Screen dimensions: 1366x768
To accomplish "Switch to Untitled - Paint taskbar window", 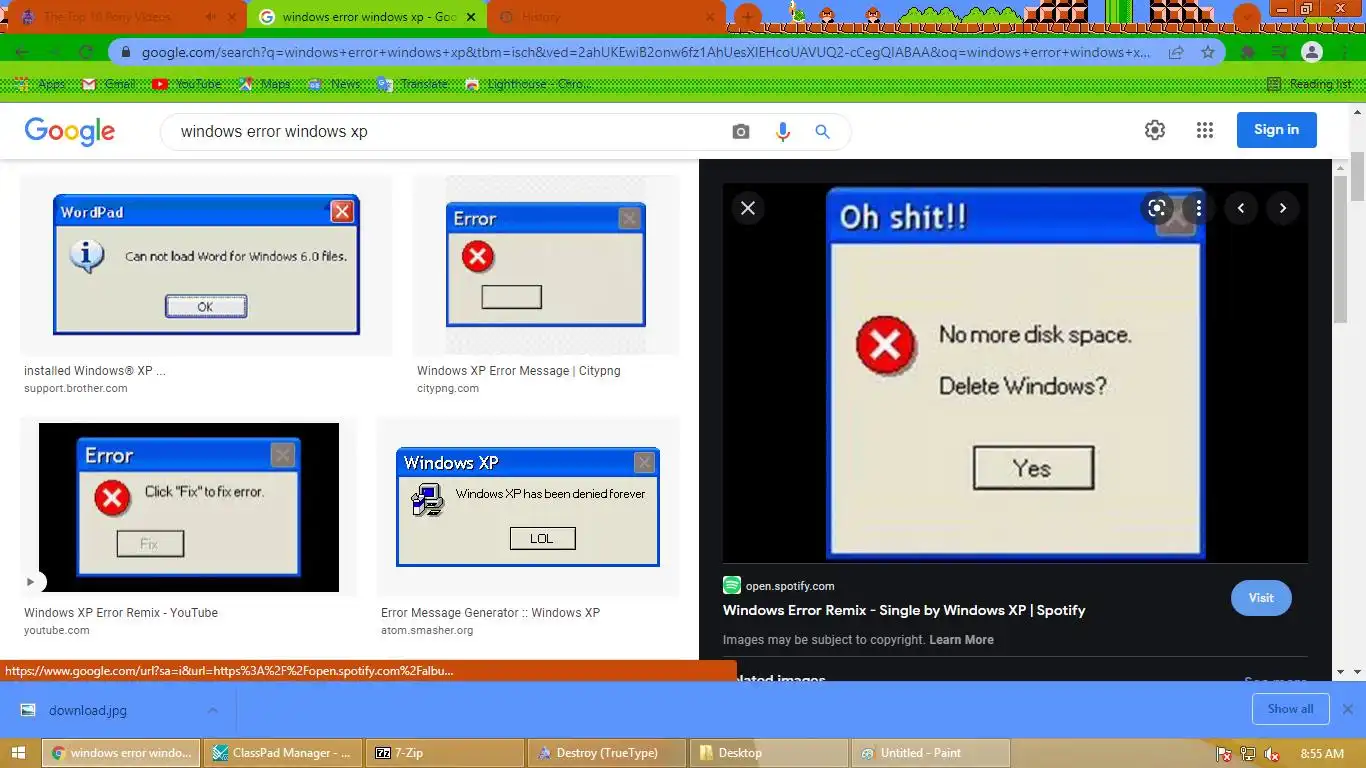I will [x=930, y=753].
